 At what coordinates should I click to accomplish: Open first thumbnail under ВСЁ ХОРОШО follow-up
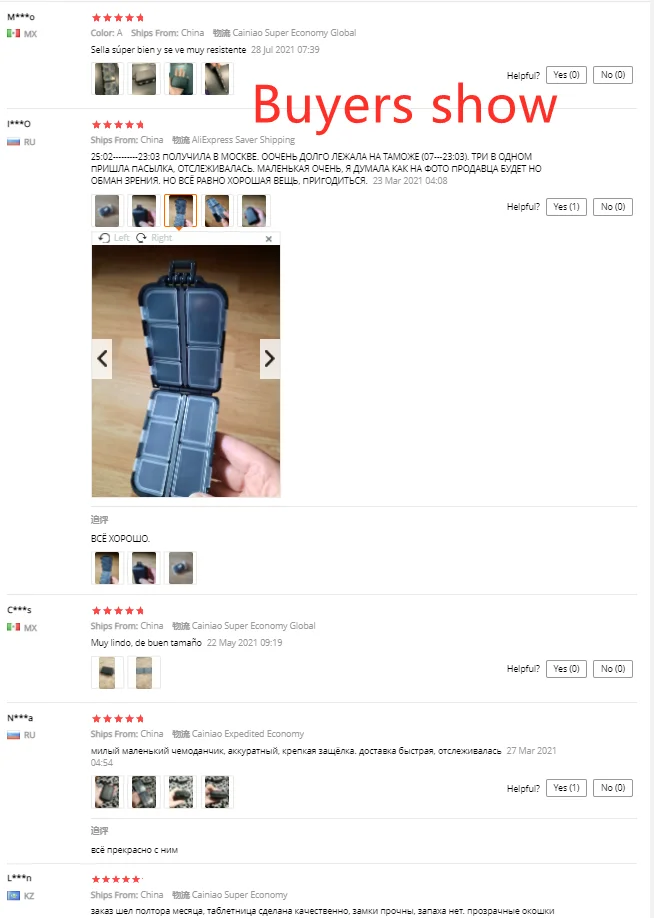[x=107, y=568]
